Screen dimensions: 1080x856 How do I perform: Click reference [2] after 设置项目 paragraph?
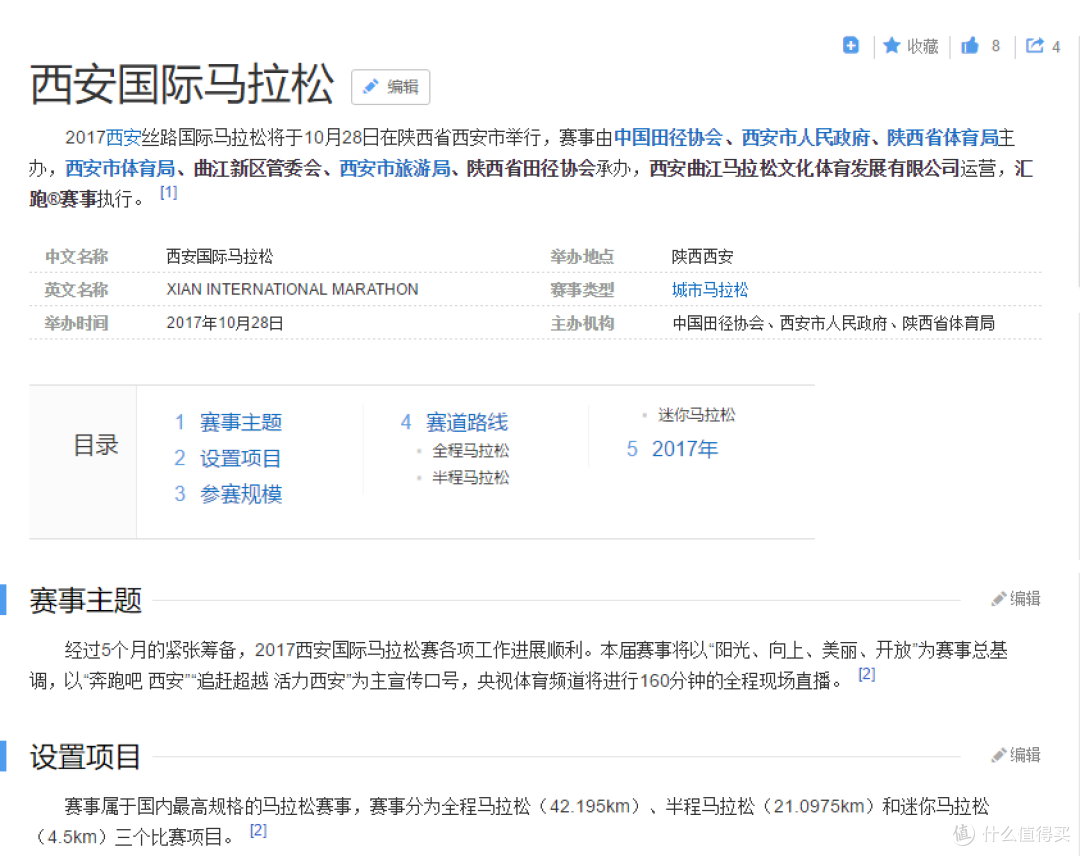pyautogui.click(x=258, y=830)
